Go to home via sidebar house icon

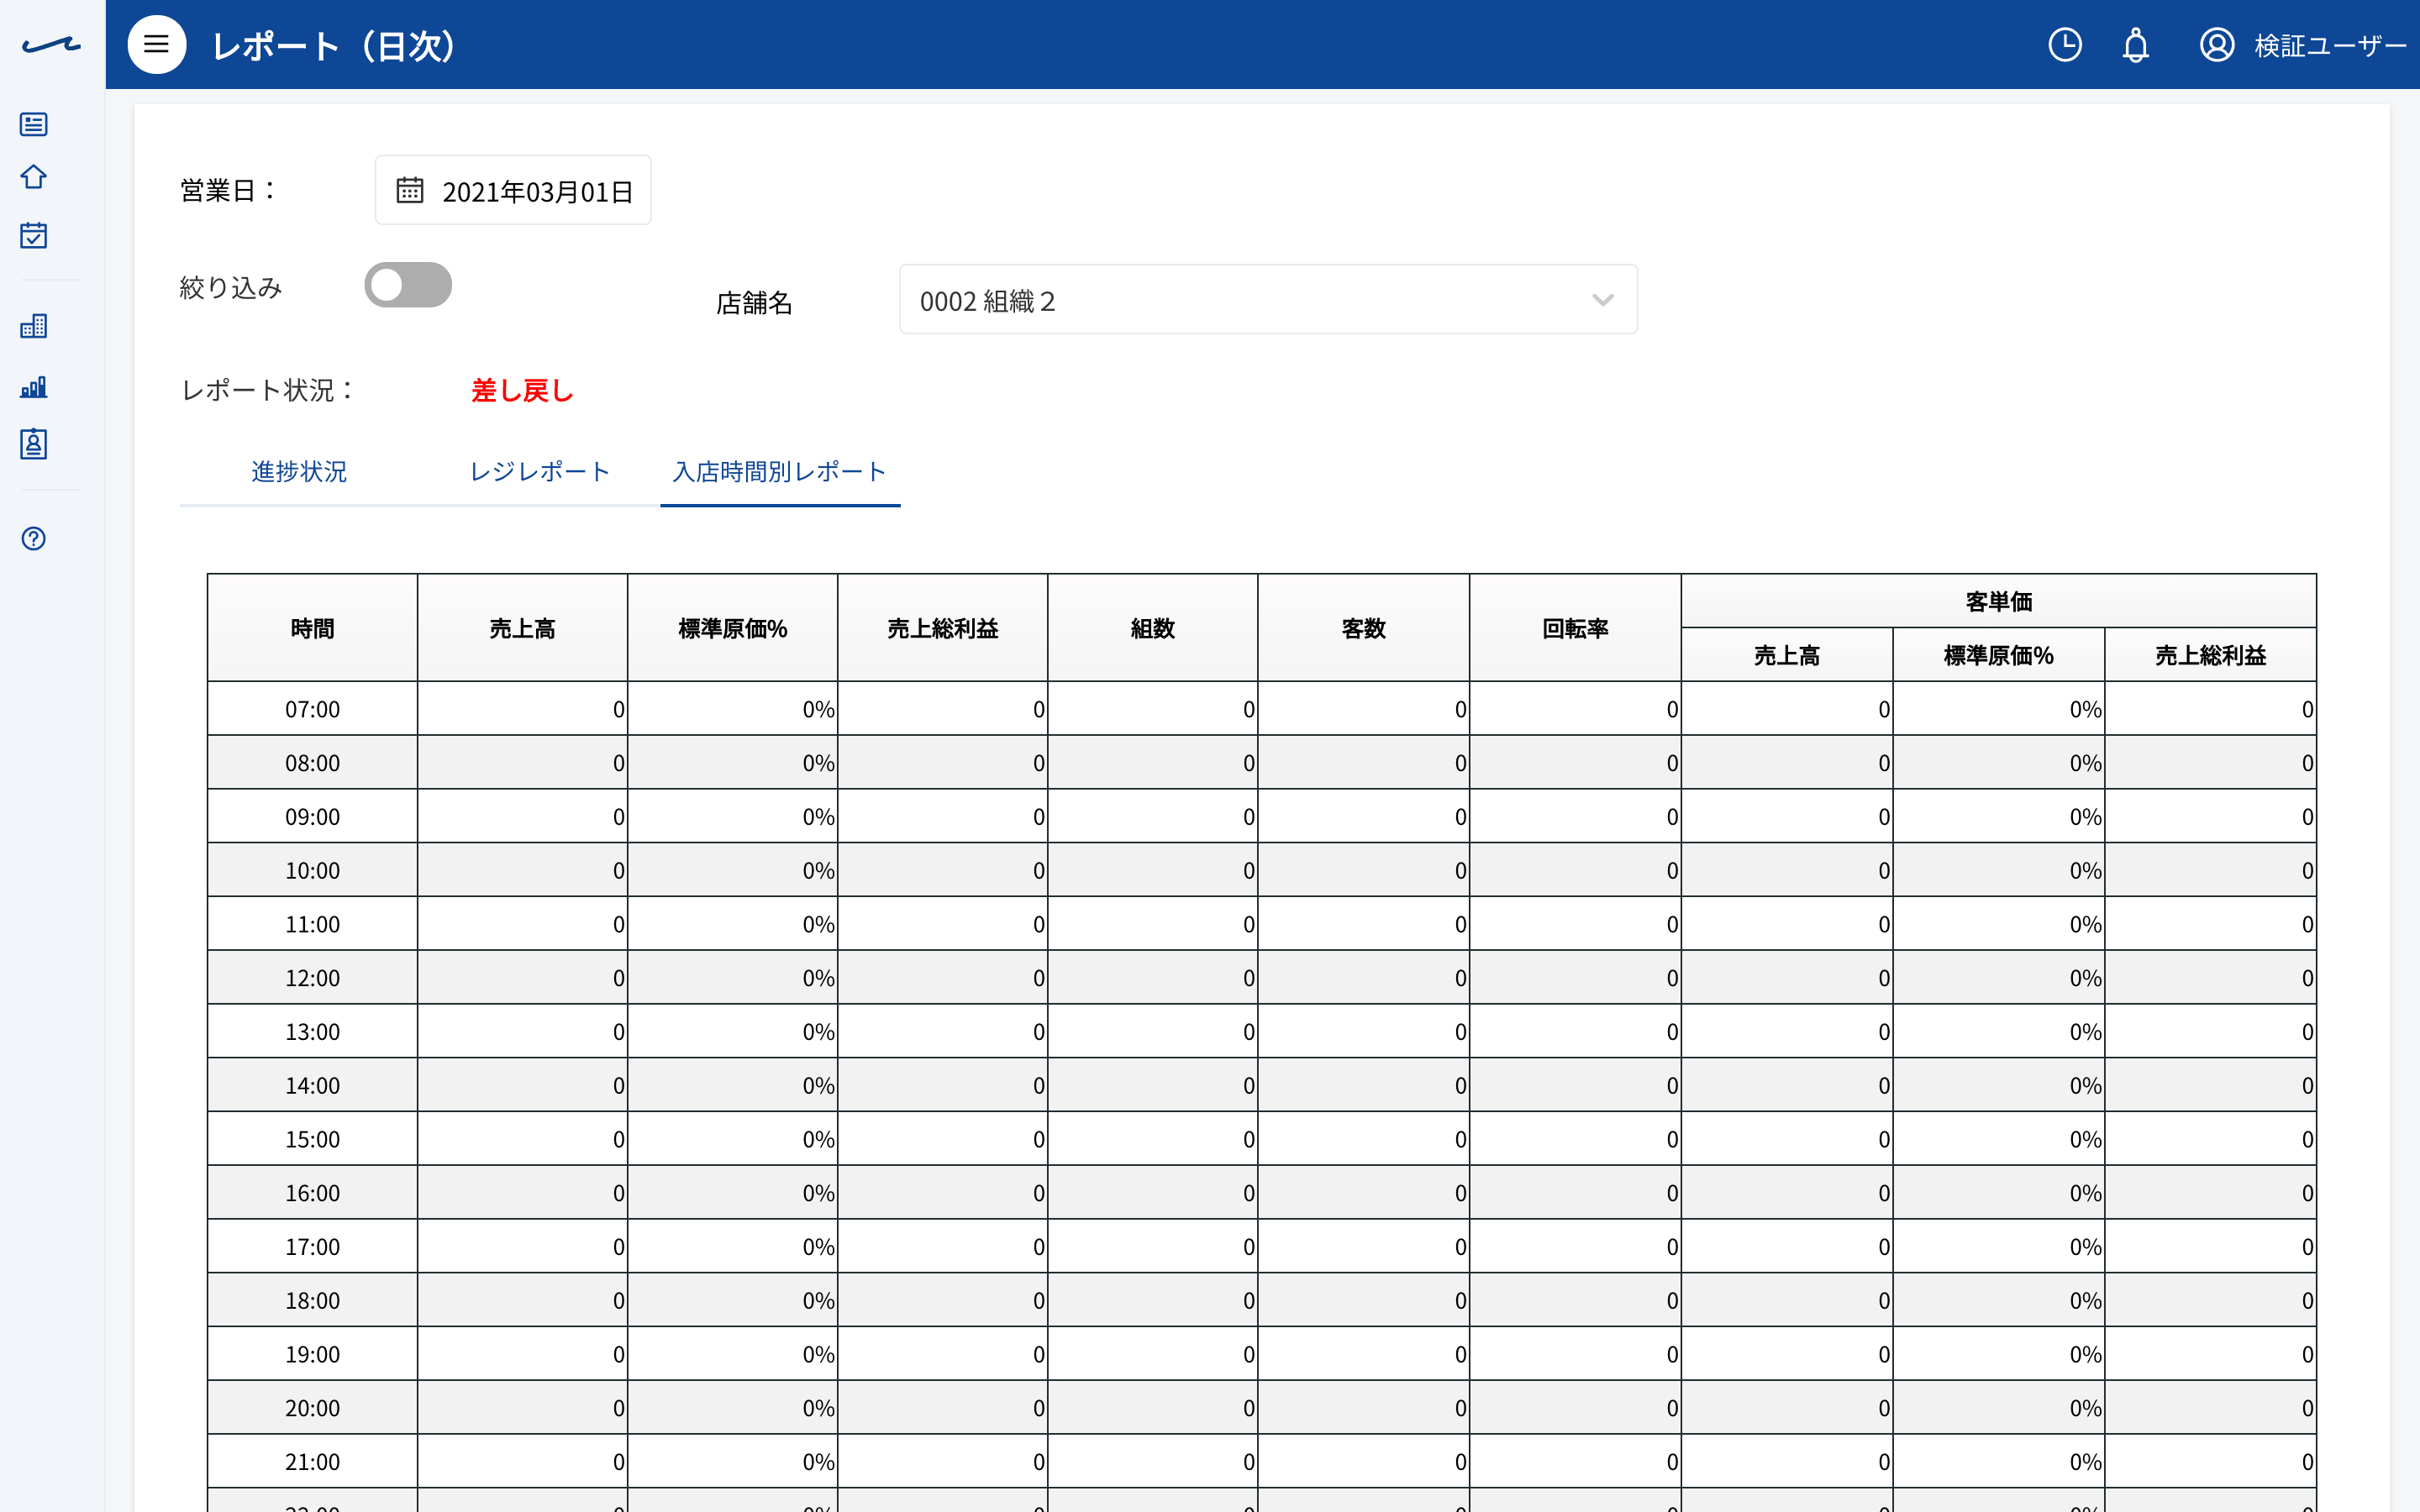(x=34, y=177)
